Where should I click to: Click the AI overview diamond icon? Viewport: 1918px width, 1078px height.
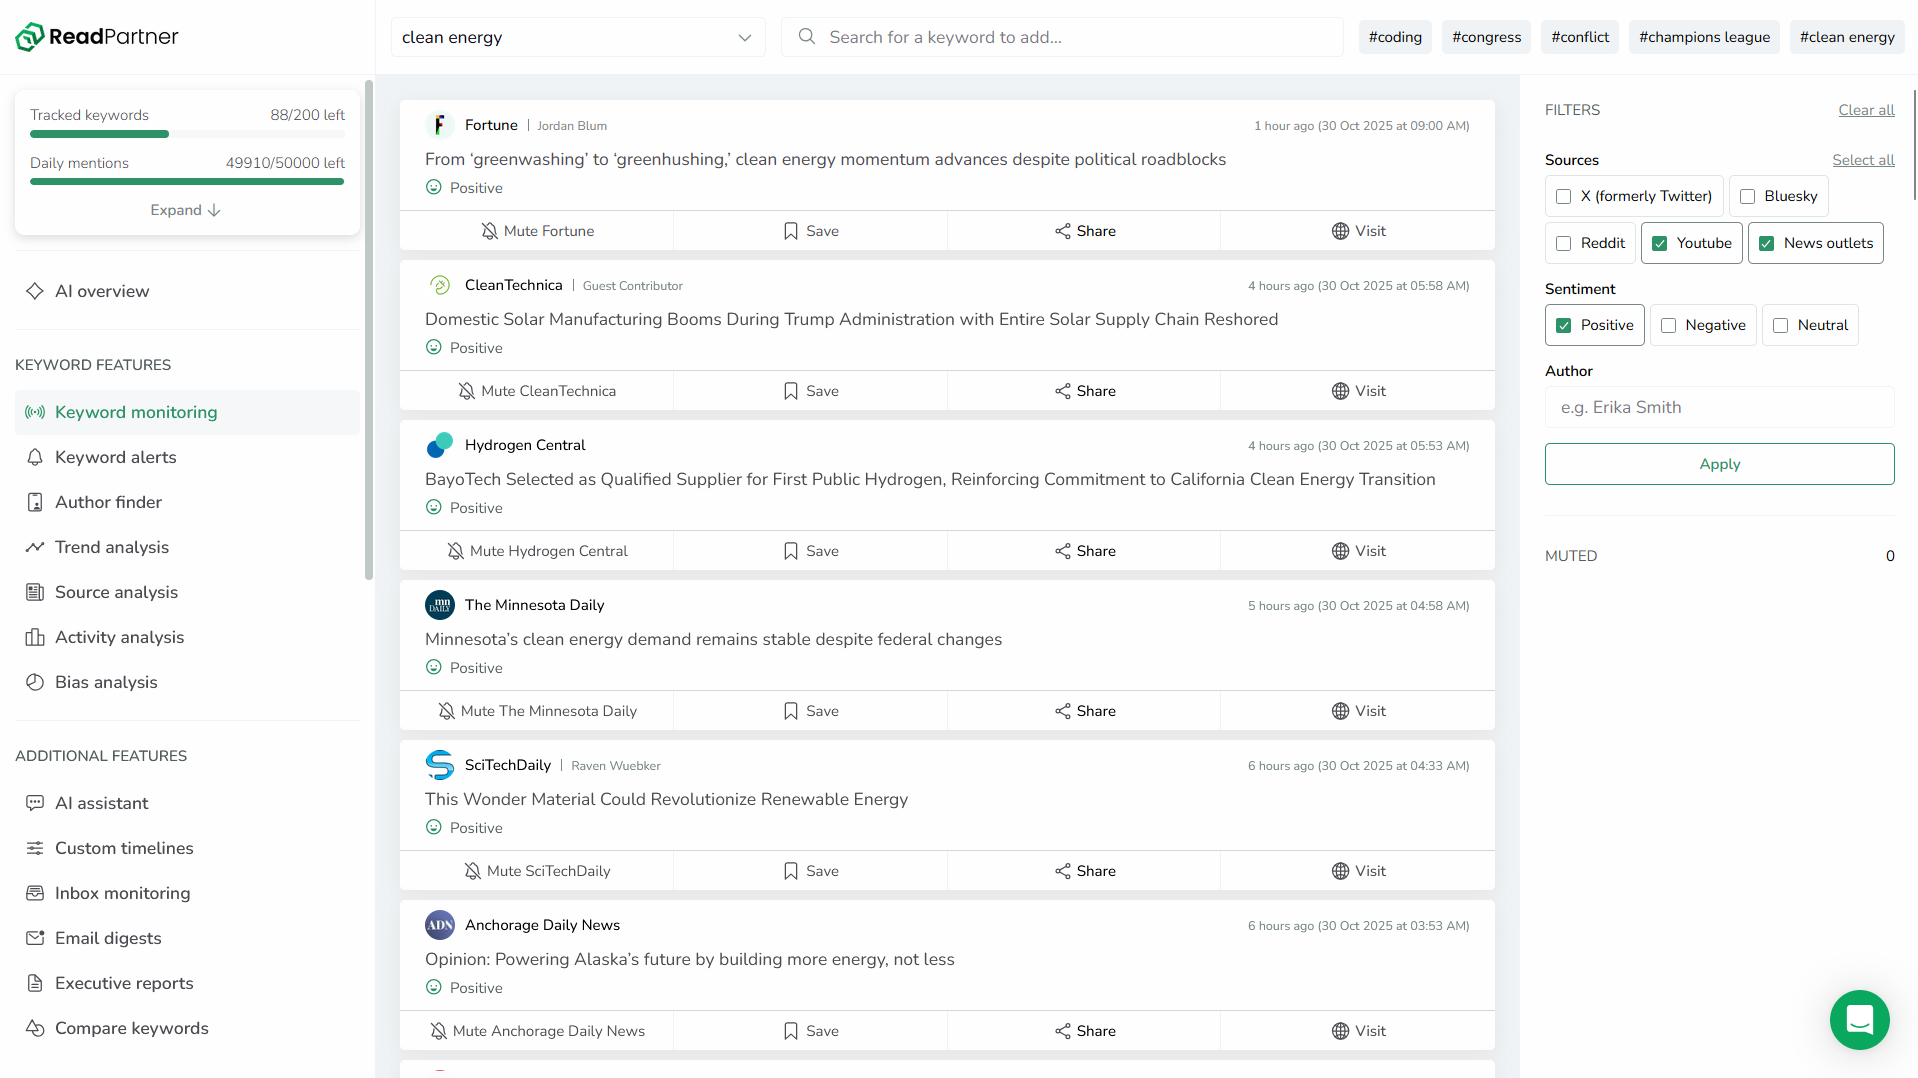tap(35, 291)
